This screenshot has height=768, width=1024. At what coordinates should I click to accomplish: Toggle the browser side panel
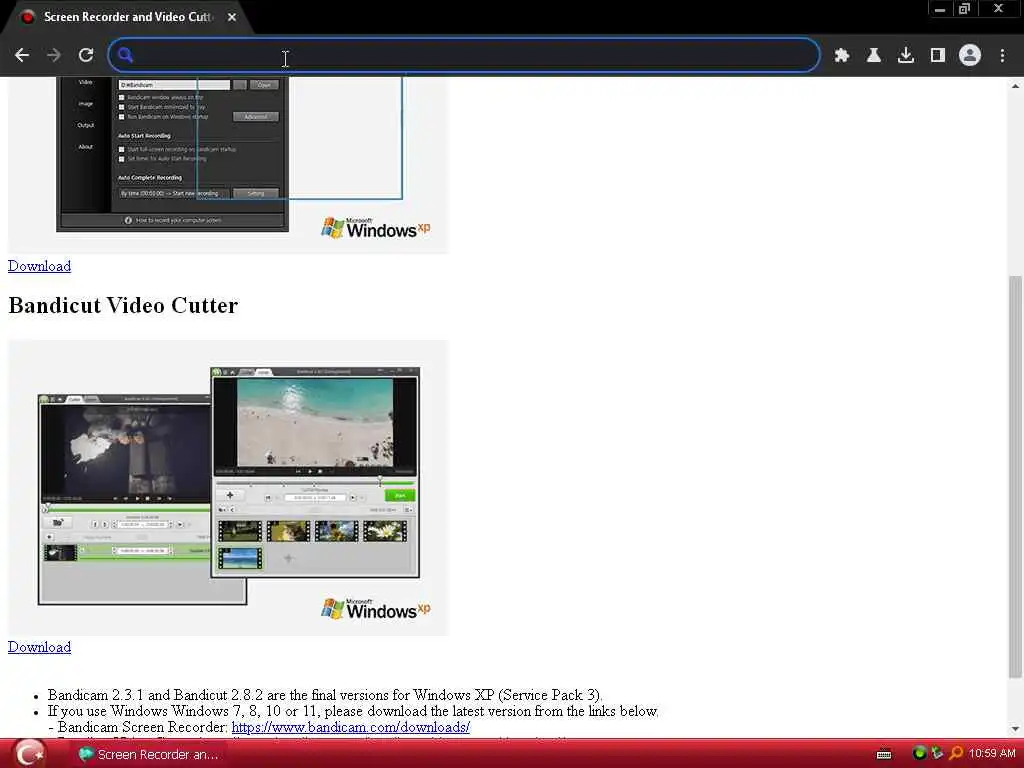(x=938, y=56)
